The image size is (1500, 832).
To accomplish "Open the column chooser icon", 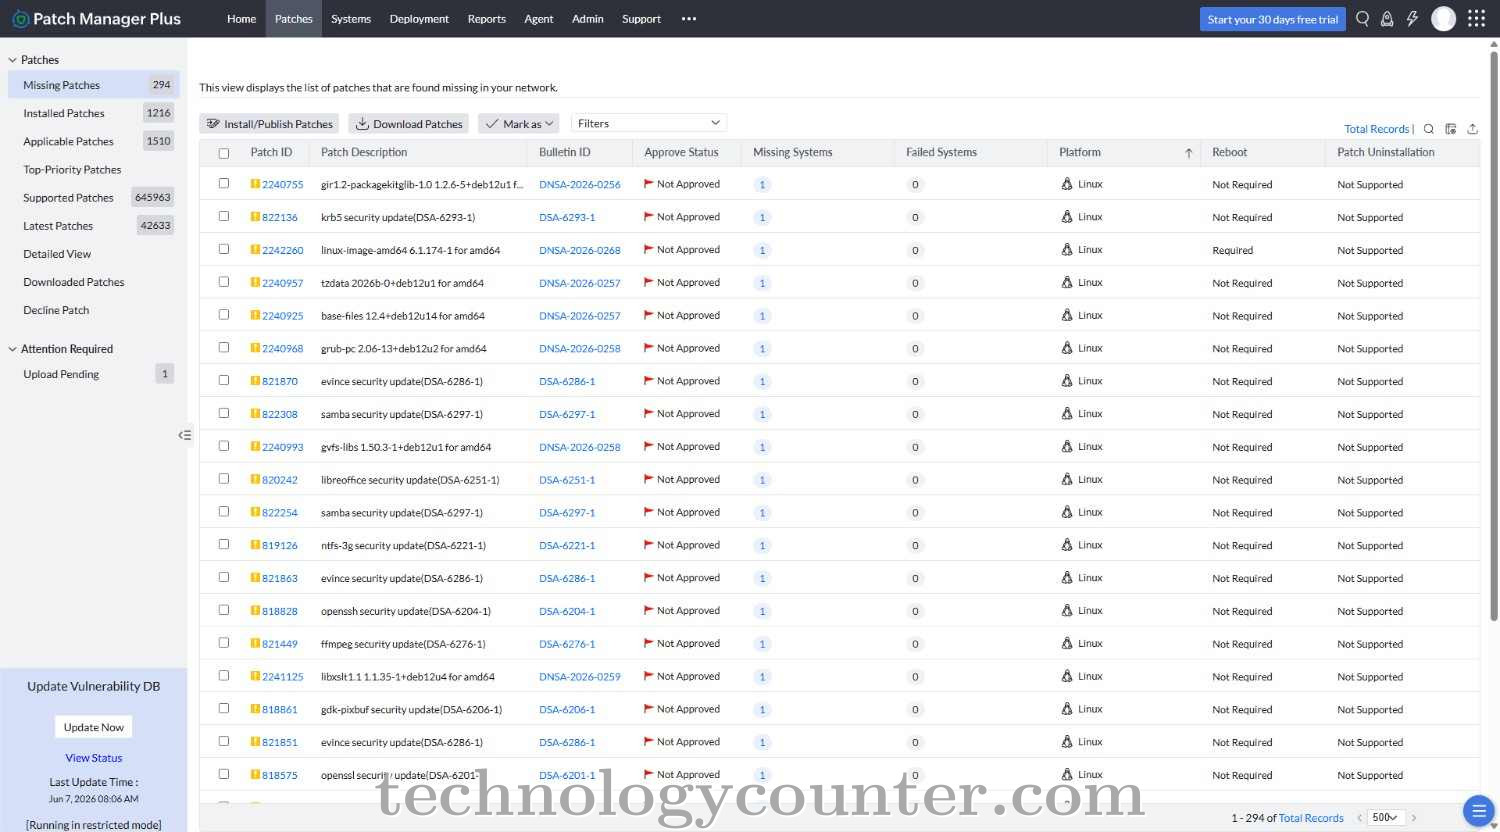I will point(1451,129).
